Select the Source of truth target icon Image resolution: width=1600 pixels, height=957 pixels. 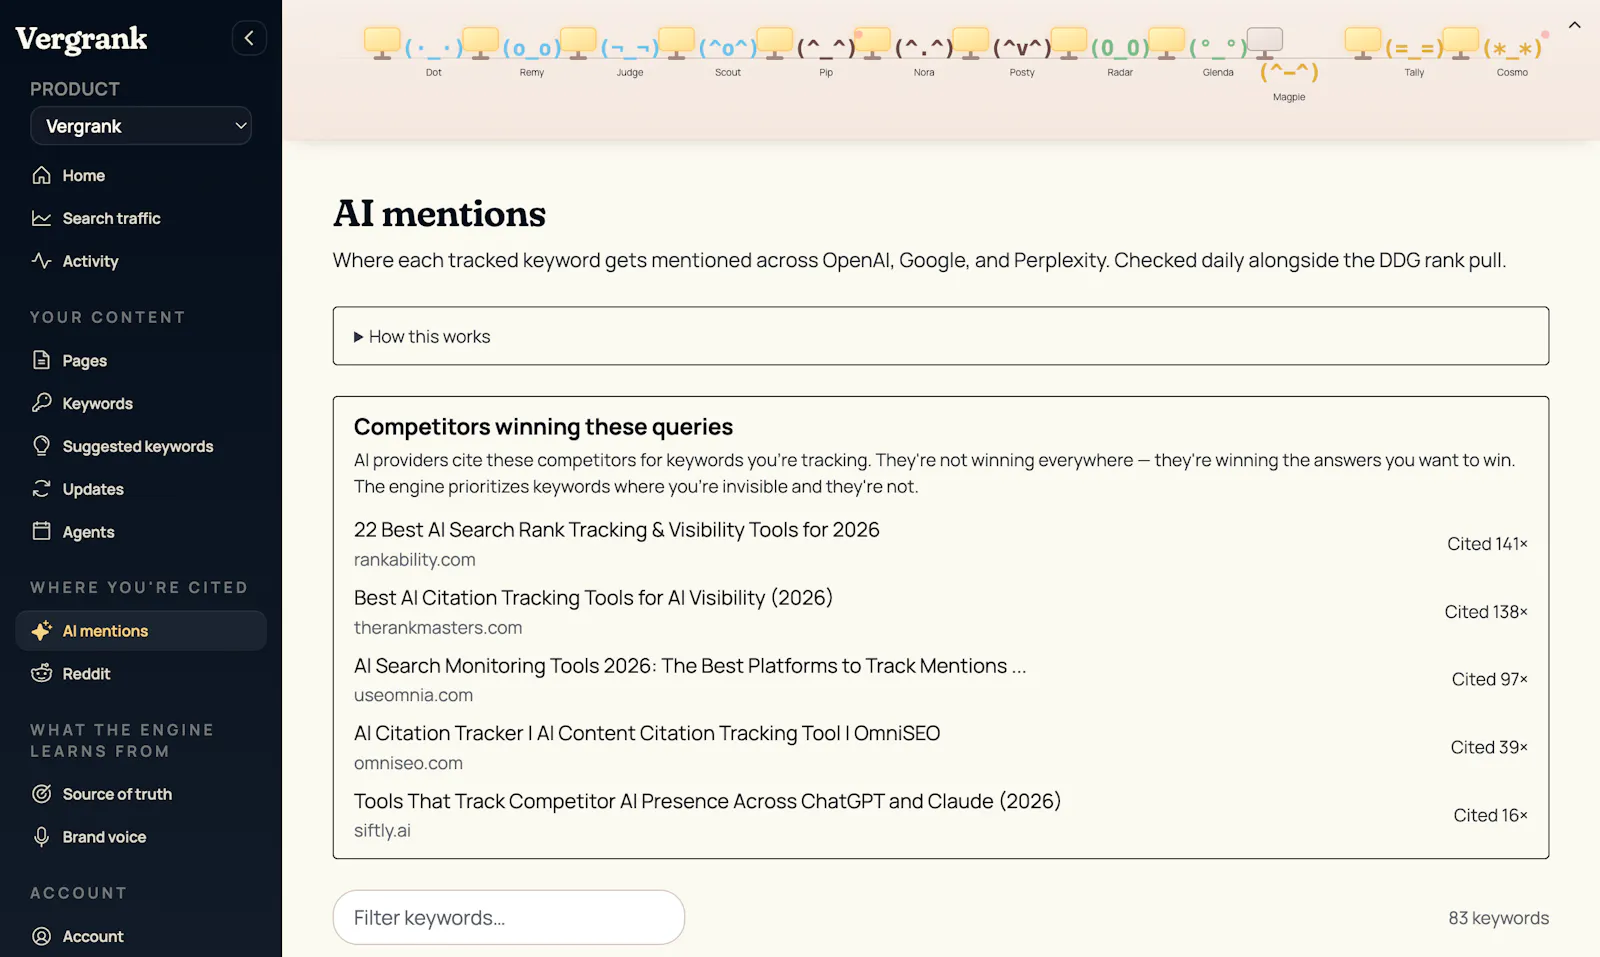[x=41, y=794]
